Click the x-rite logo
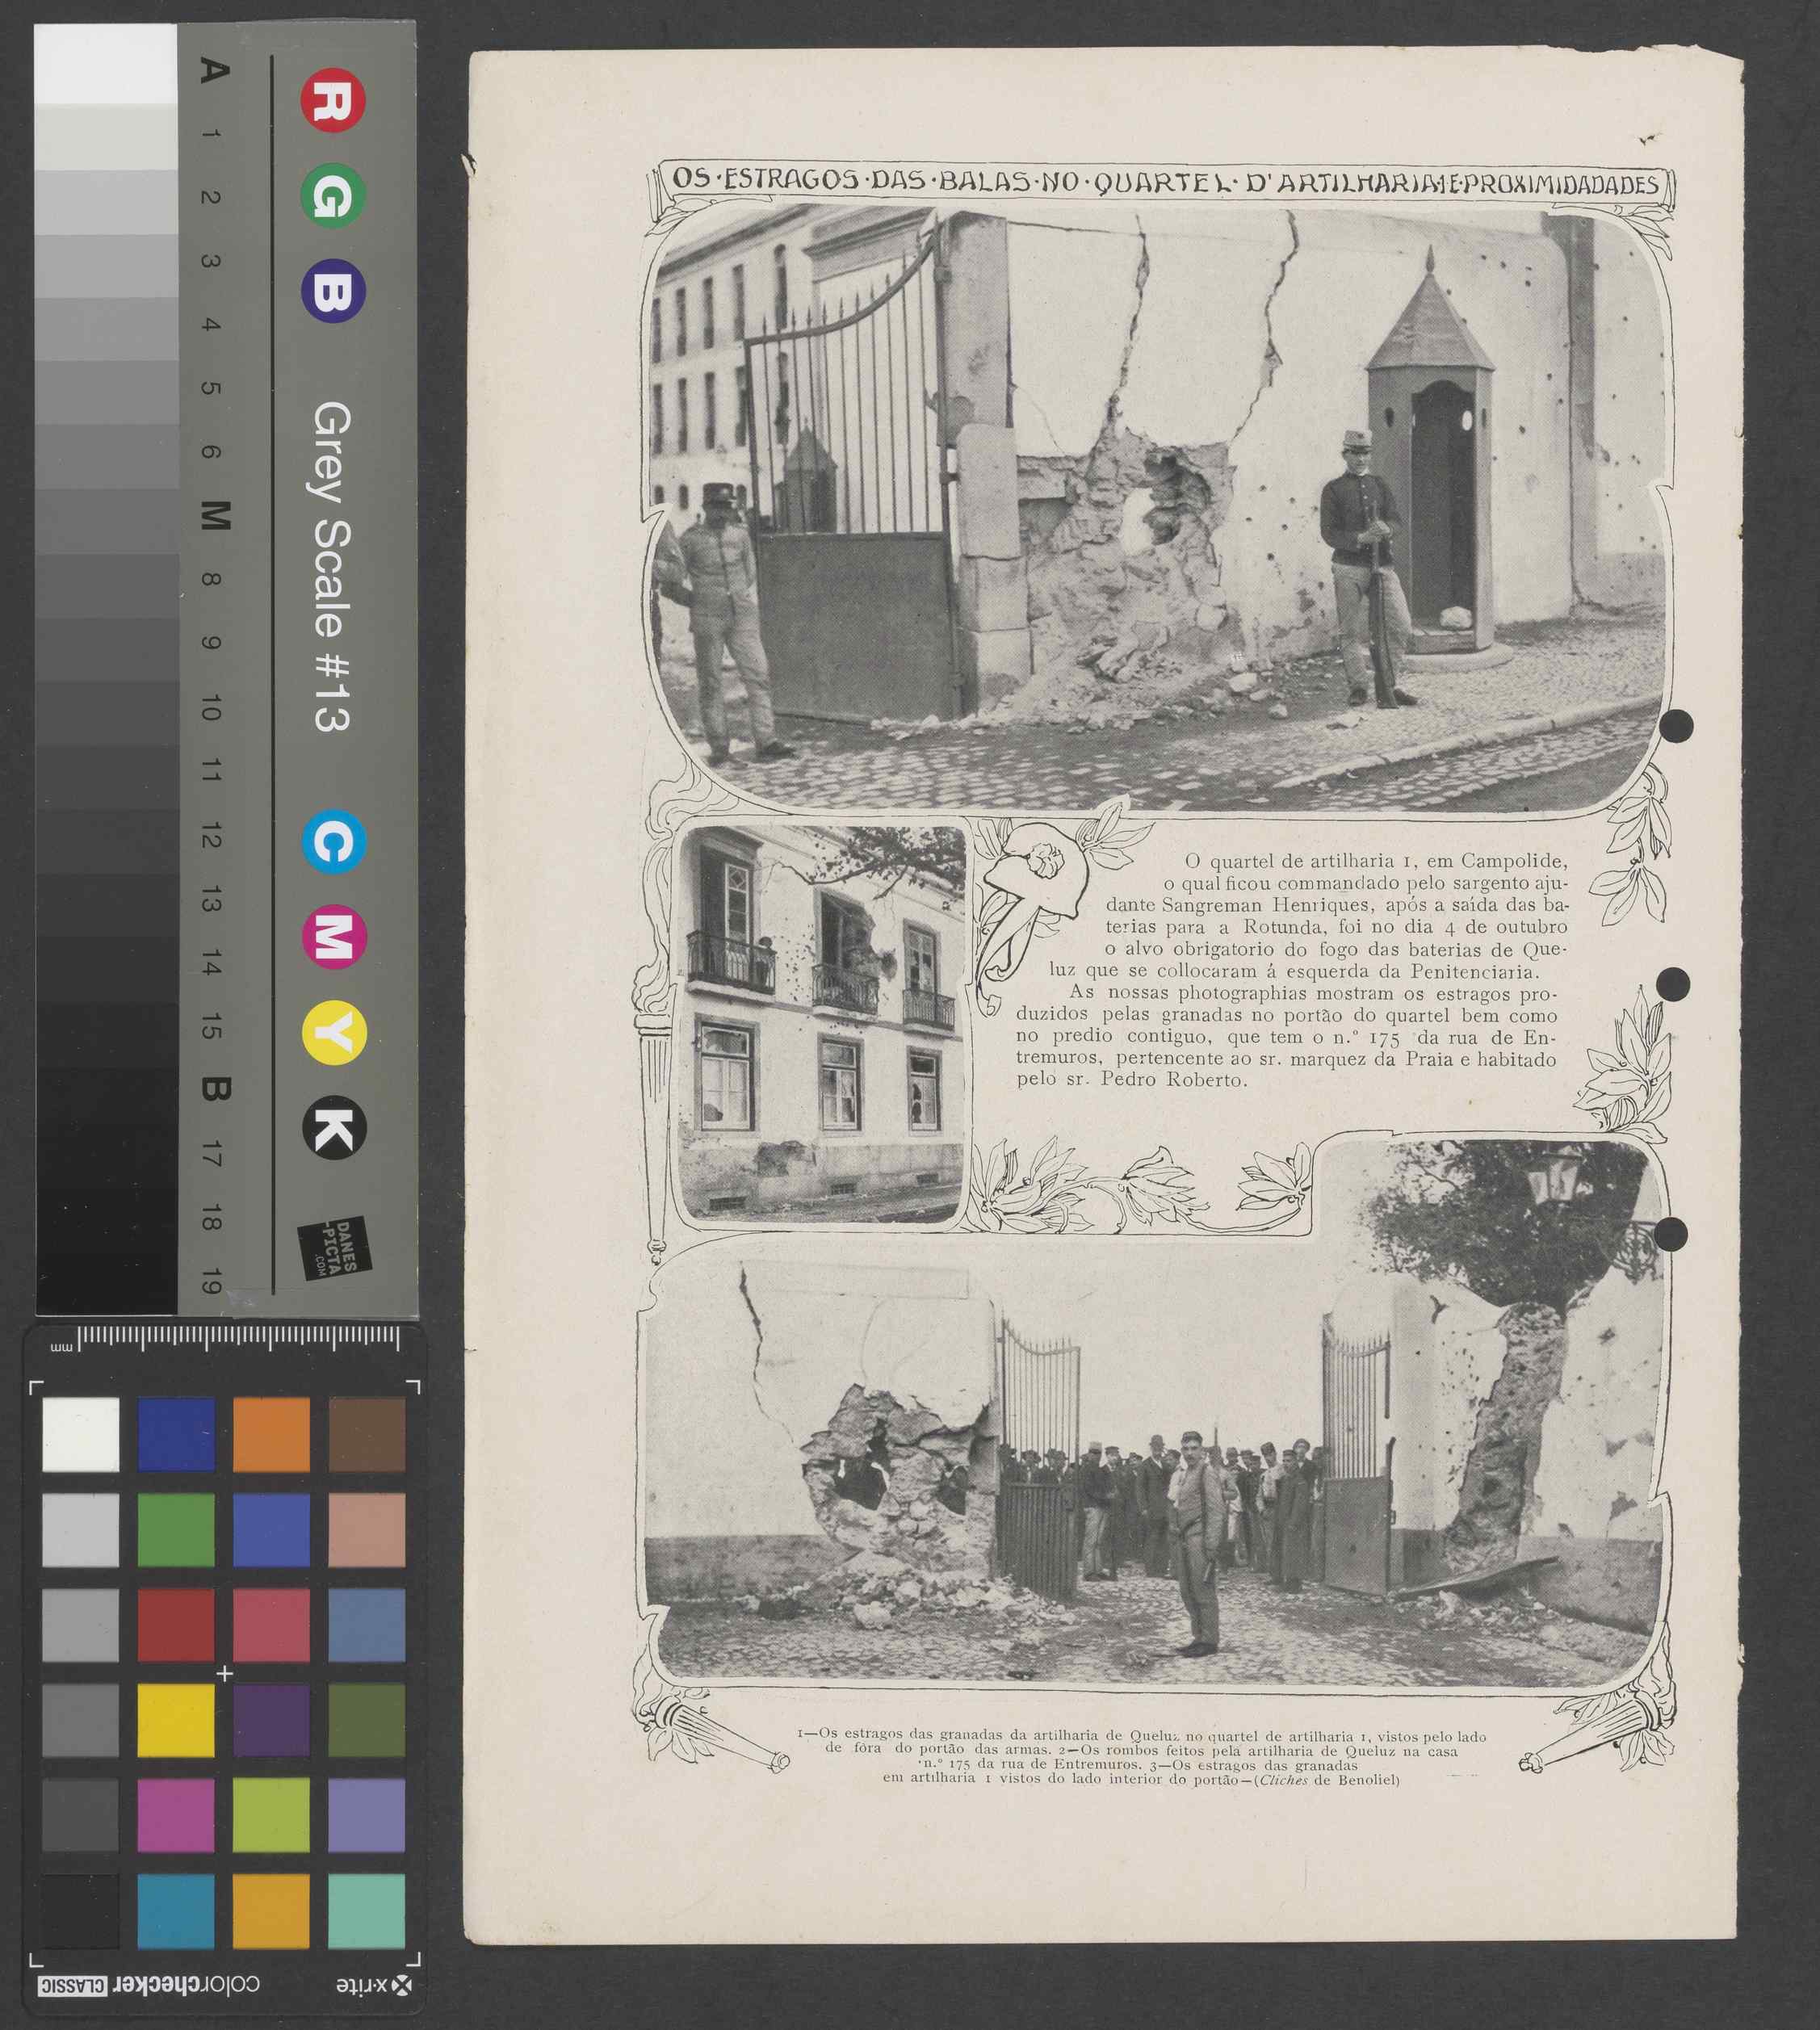Screen dimensions: 1820x2030 [x=374, y=1986]
